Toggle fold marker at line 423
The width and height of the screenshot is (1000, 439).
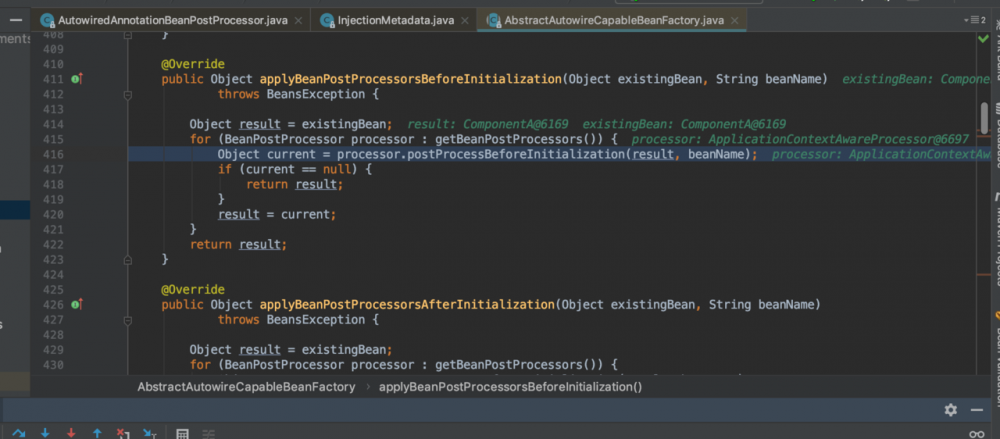pos(128,260)
